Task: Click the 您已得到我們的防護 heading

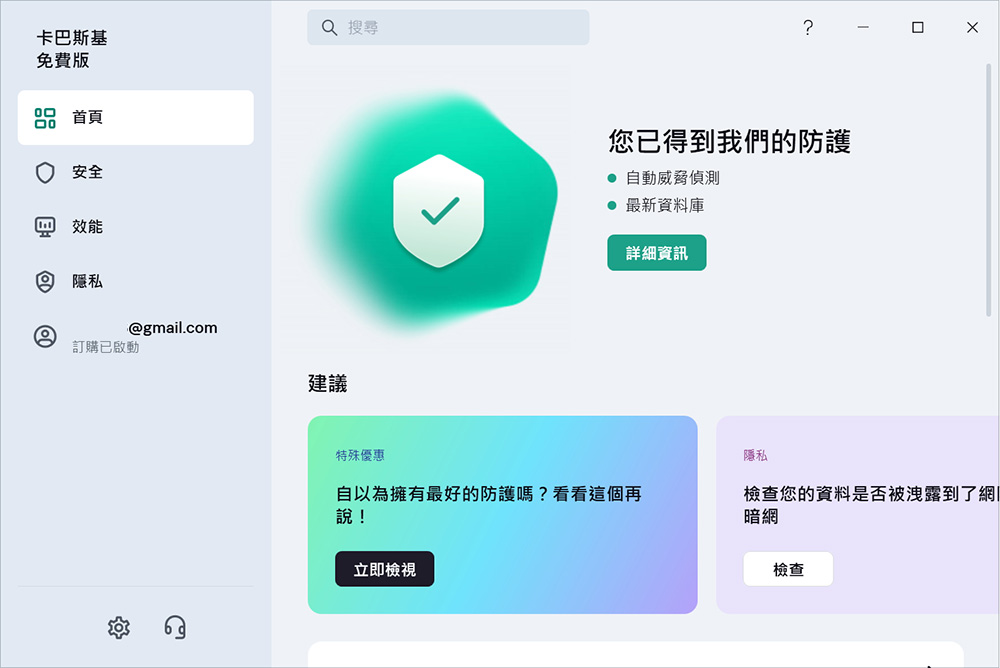Action: click(729, 142)
